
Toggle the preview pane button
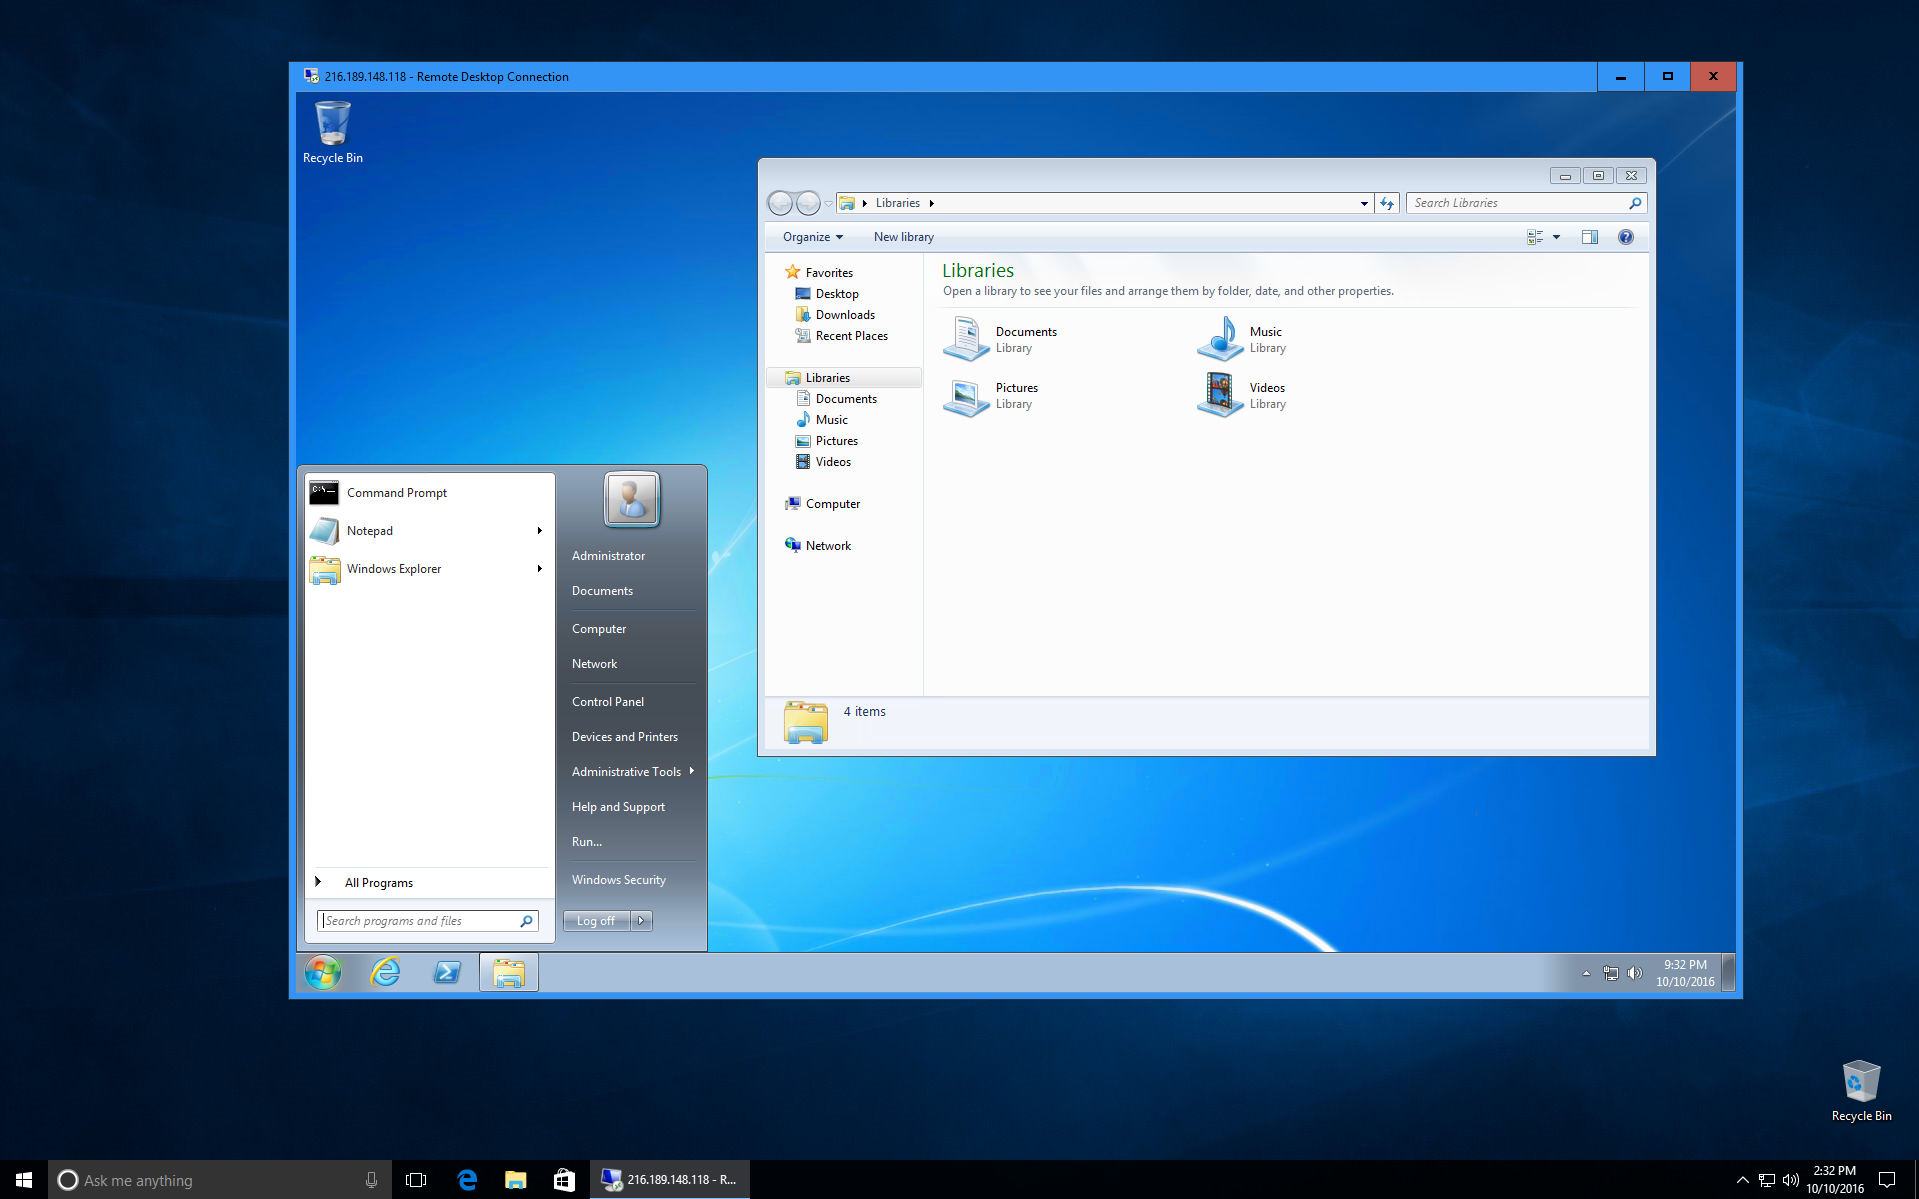point(1589,237)
